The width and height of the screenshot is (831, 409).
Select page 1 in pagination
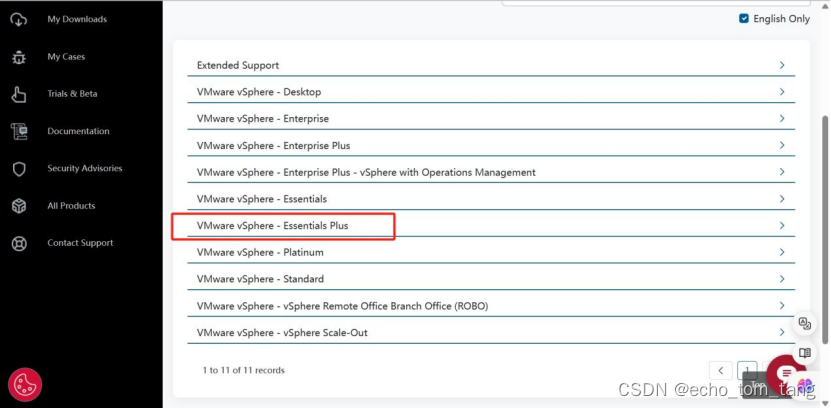747,370
